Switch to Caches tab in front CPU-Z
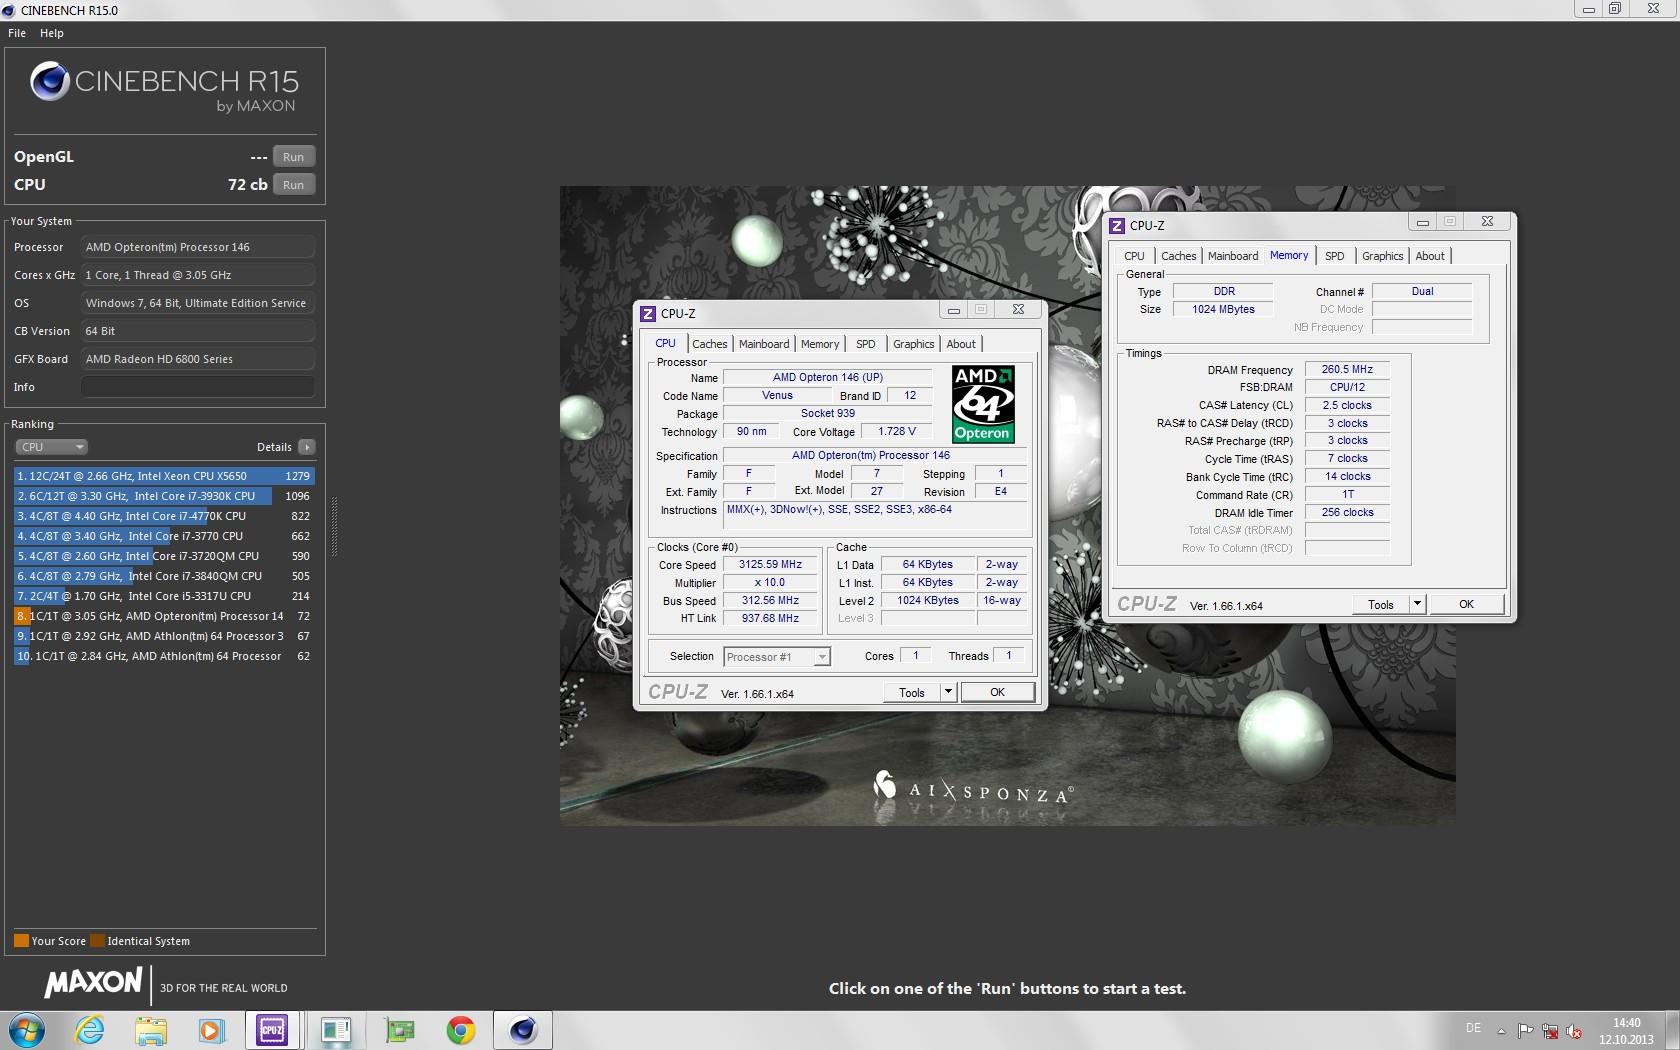The image size is (1680, 1050). point(710,344)
